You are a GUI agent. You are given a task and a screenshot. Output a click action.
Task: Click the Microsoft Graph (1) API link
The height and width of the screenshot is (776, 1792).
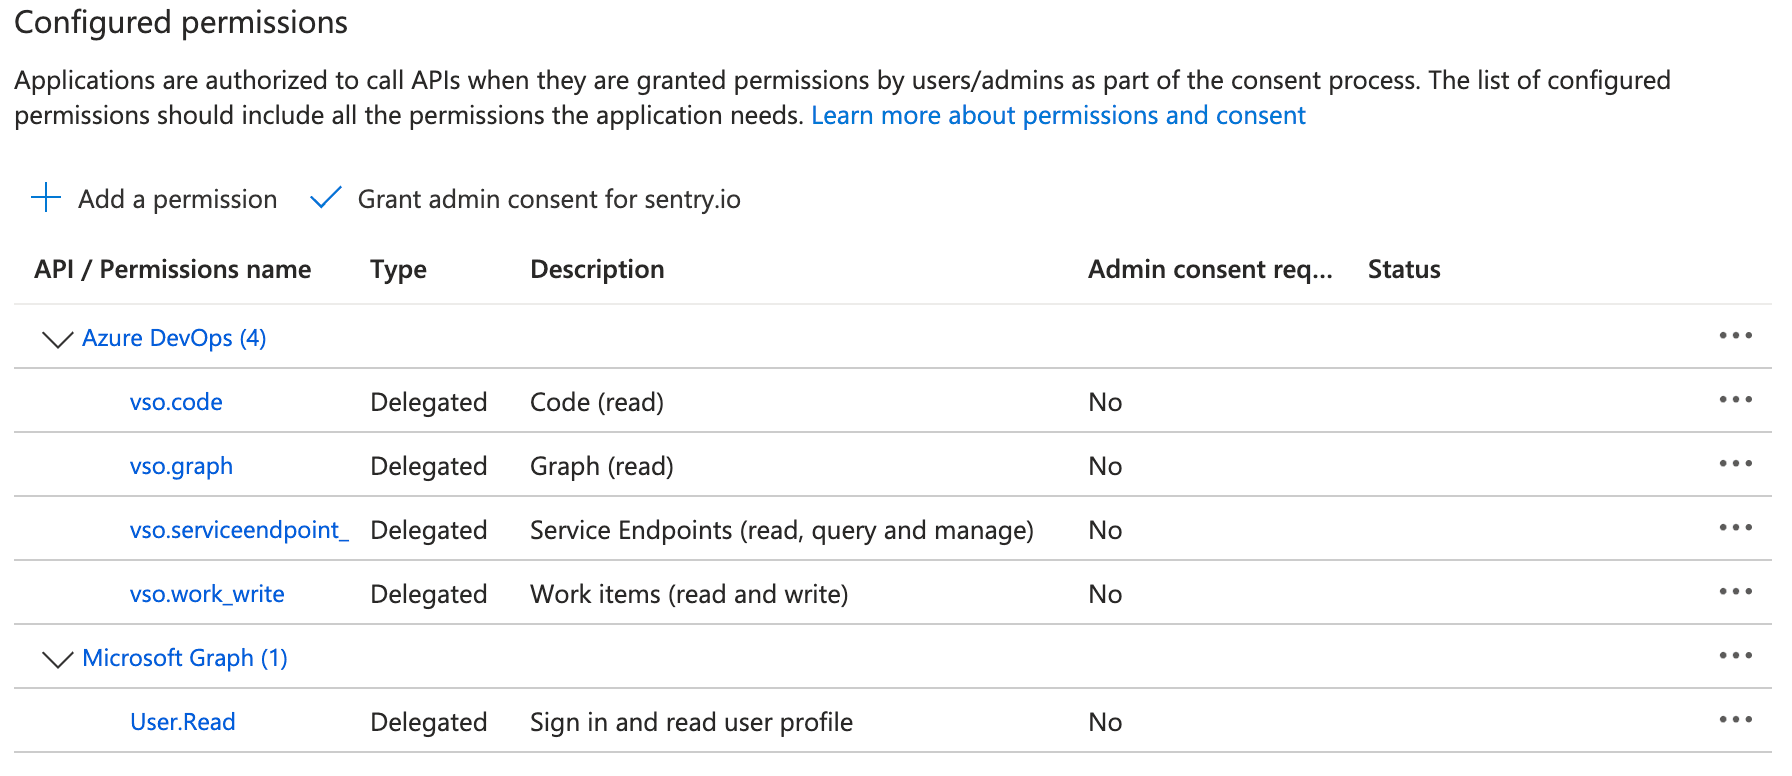(185, 658)
